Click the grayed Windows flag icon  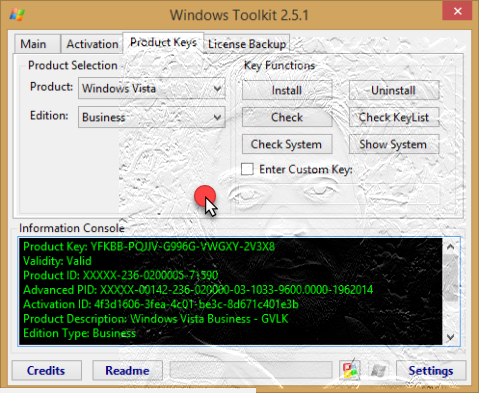point(378,370)
